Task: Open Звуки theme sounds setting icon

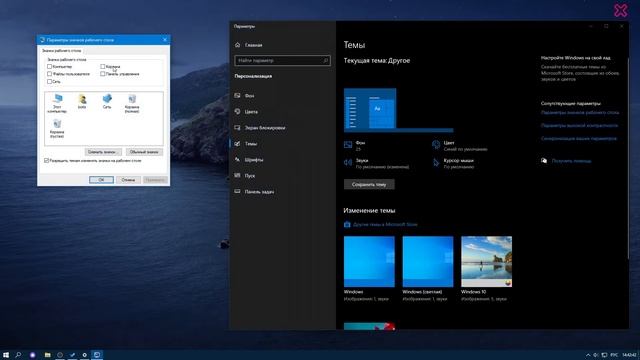Action: point(348,162)
